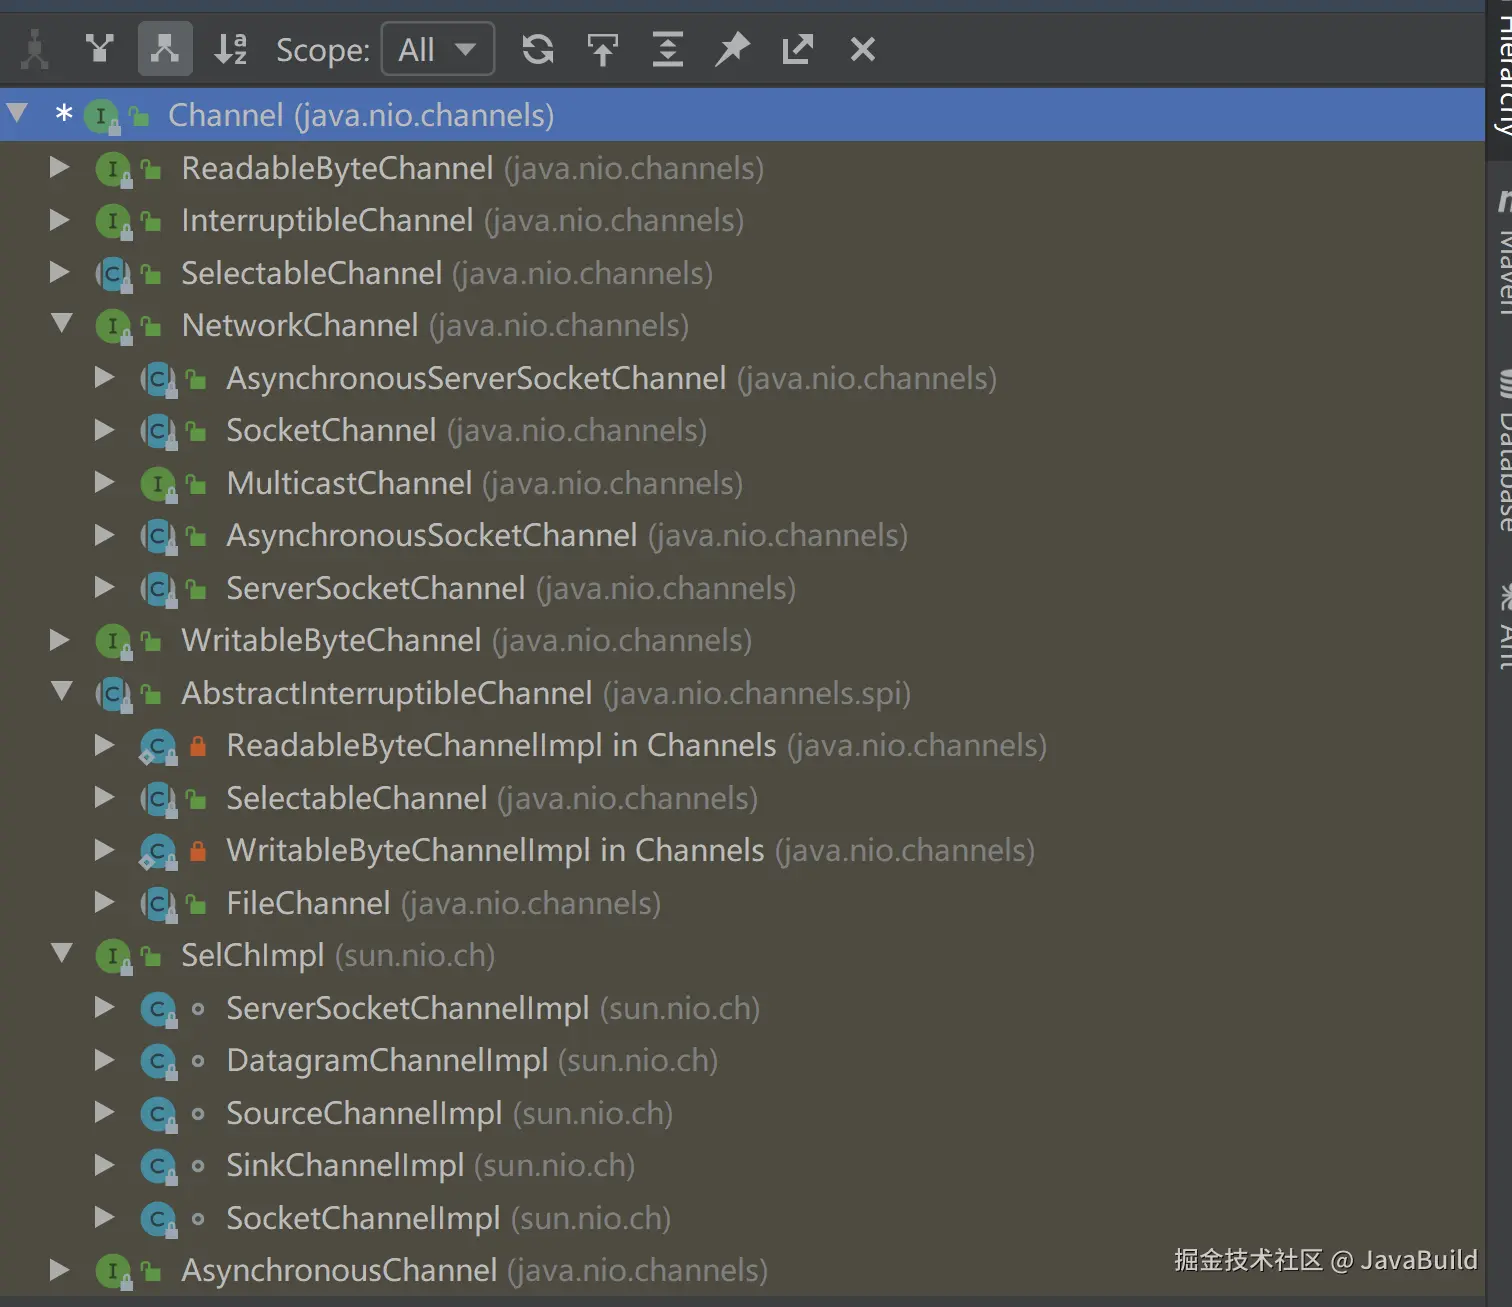1512x1307 pixels.
Task: Toggle alphabetical sort button
Action: pyautogui.click(x=231, y=49)
